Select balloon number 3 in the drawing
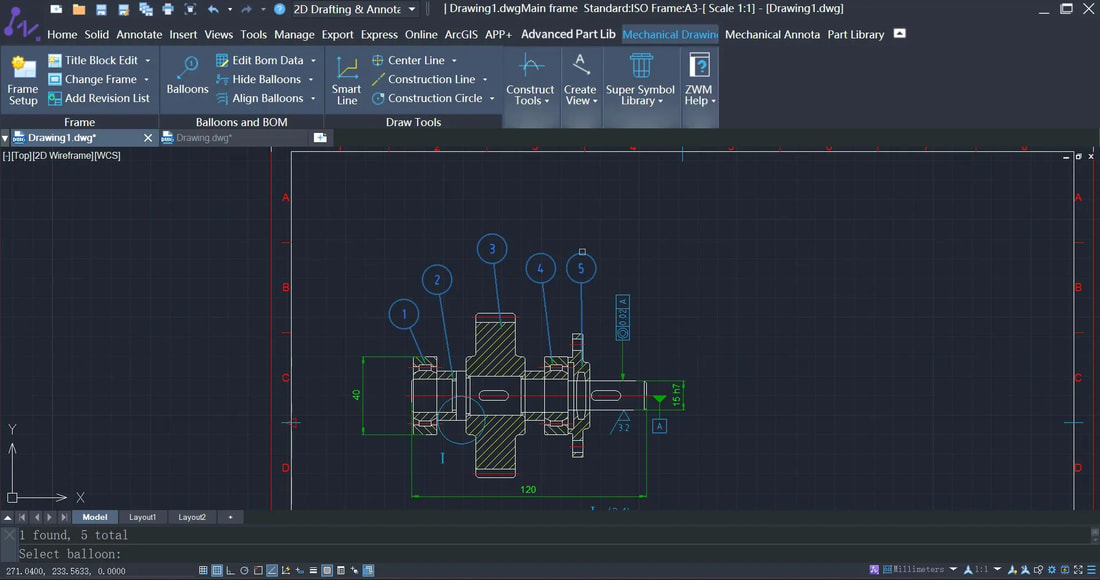The image size is (1100, 580). pos(492,248)
